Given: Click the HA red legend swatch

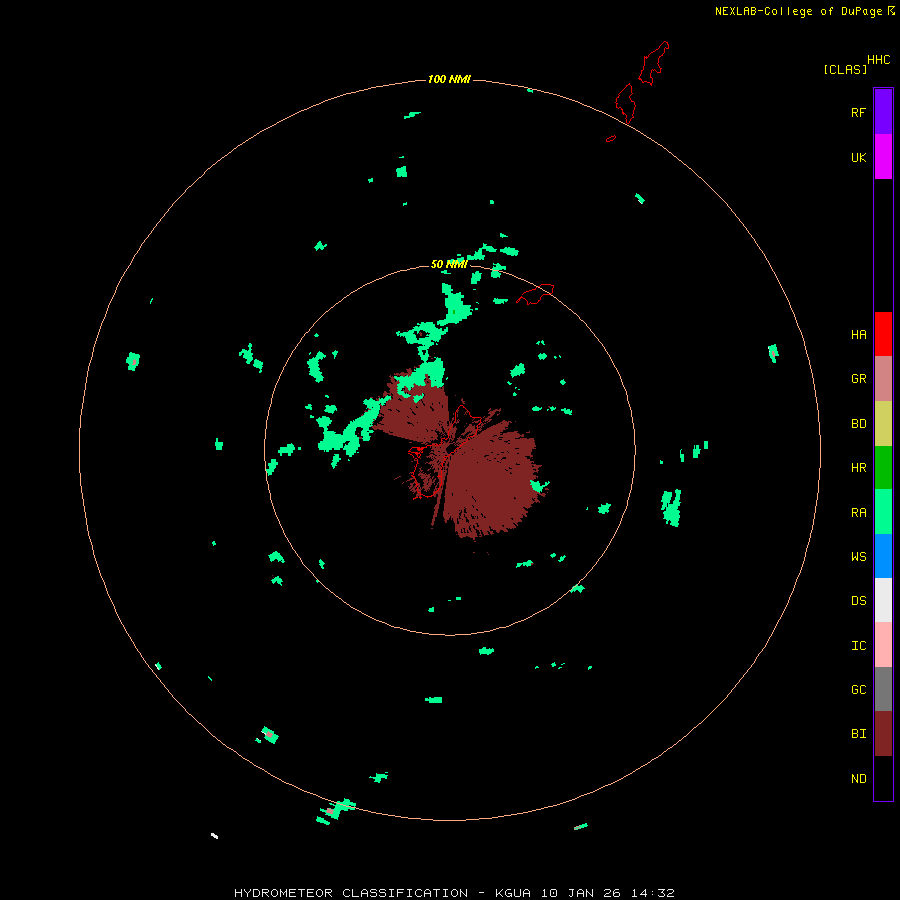Looking at the screenshot, I should tap(883, 334).
